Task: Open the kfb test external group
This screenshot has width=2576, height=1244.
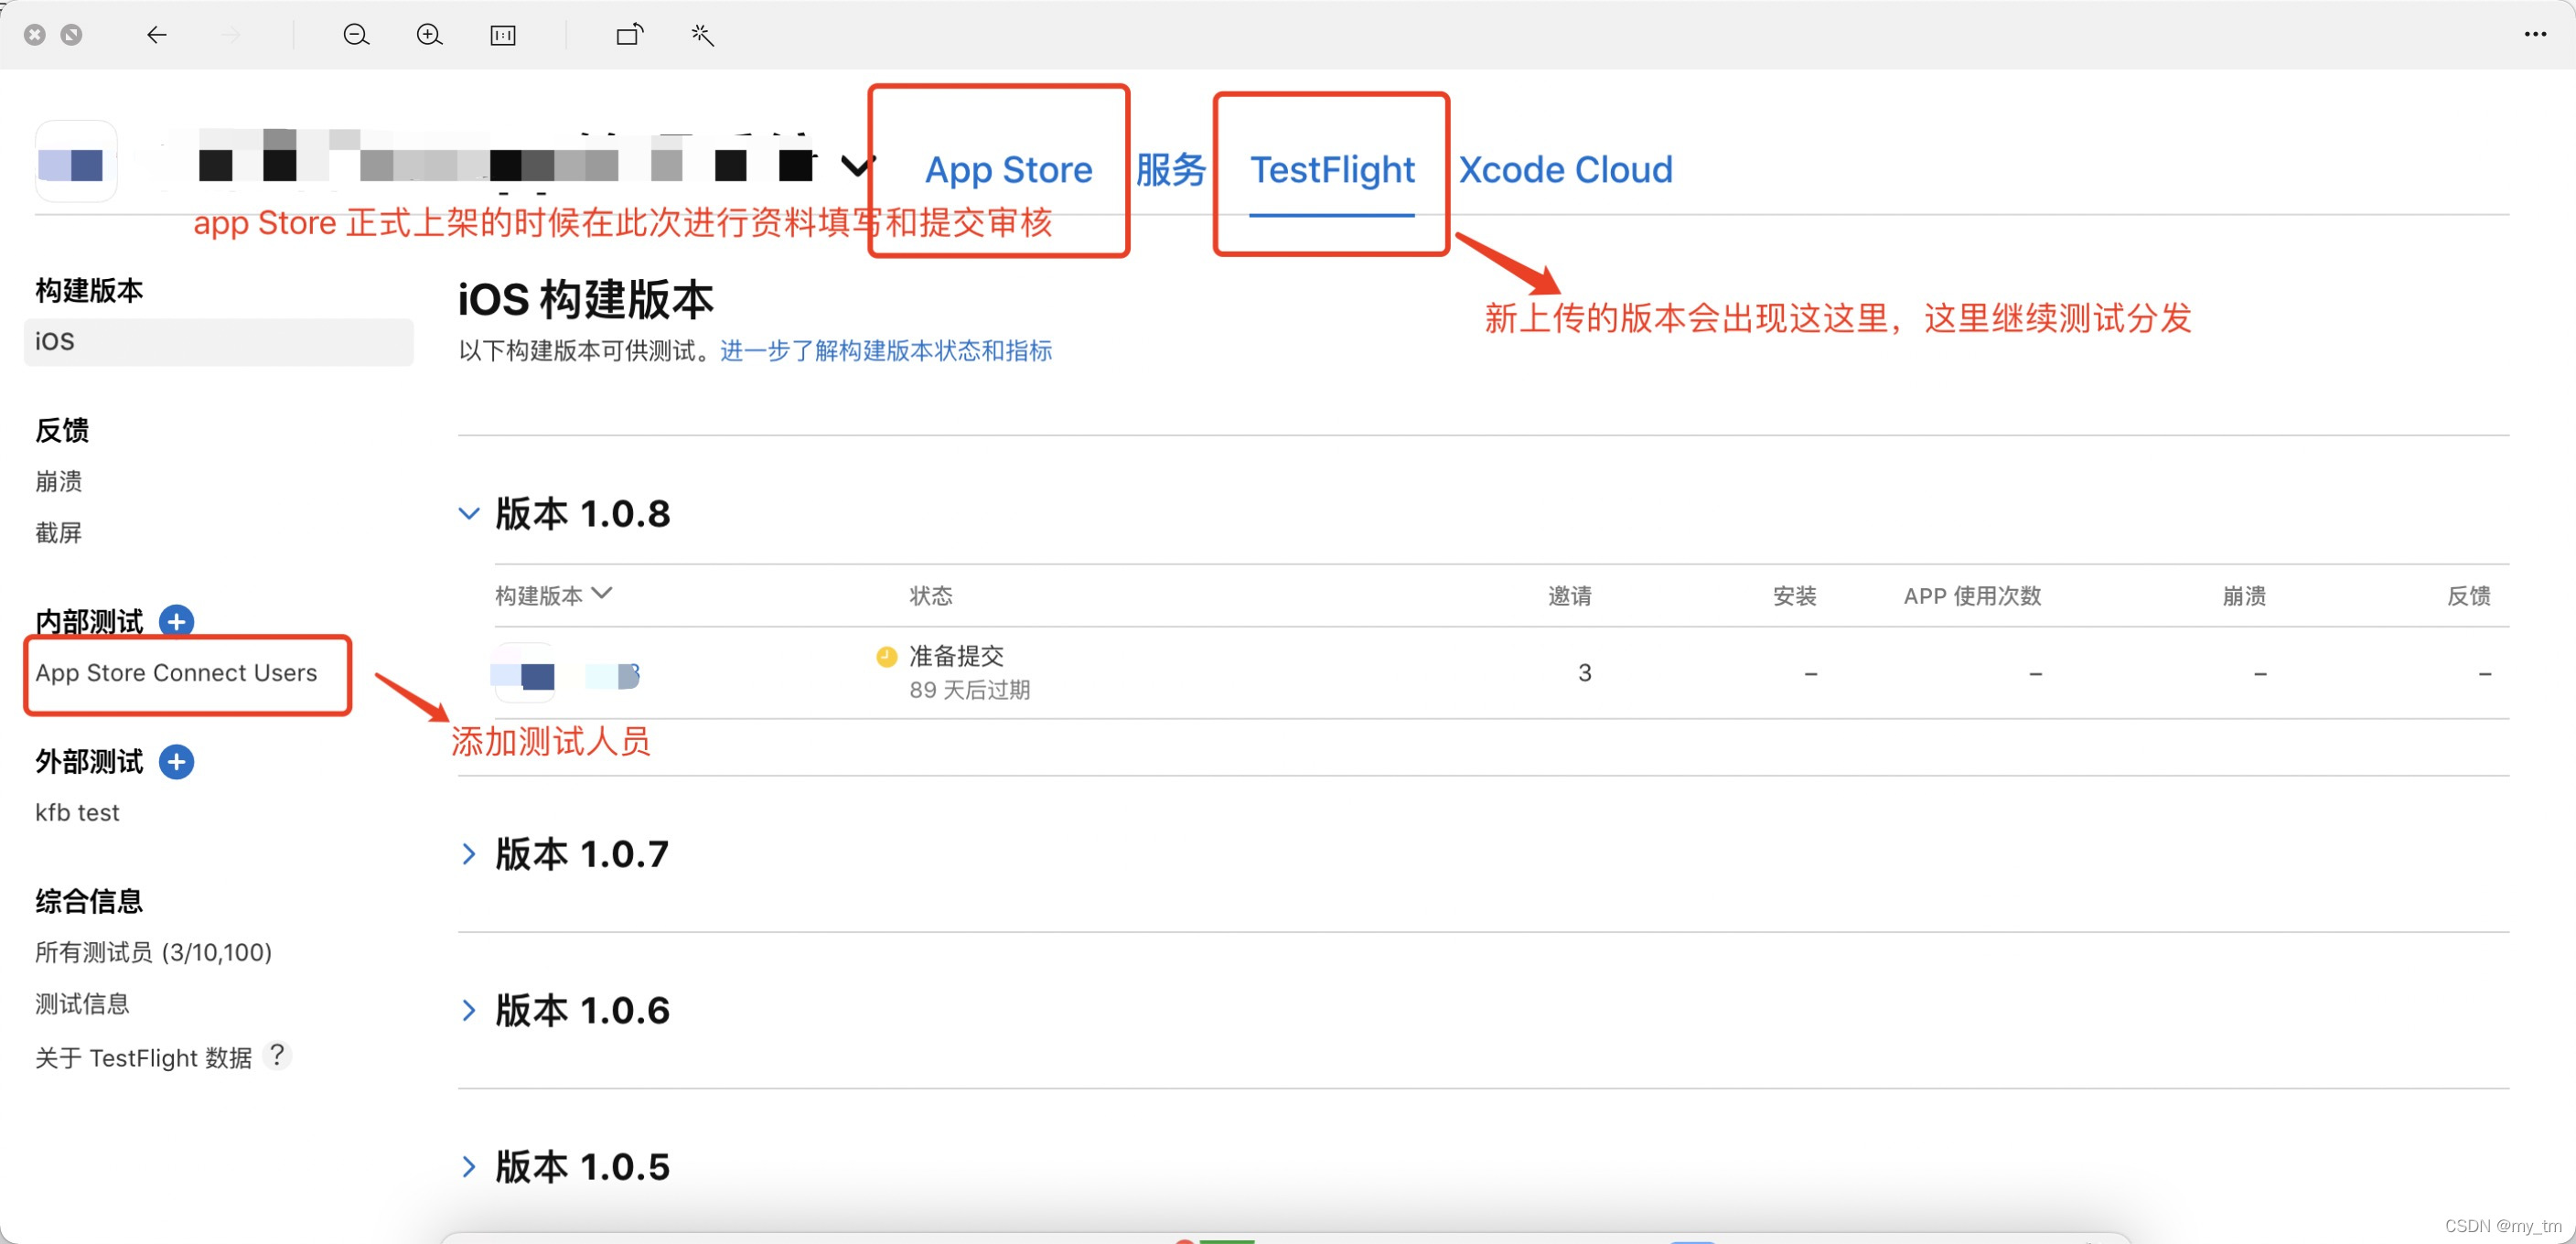Action: pos(77,813)
